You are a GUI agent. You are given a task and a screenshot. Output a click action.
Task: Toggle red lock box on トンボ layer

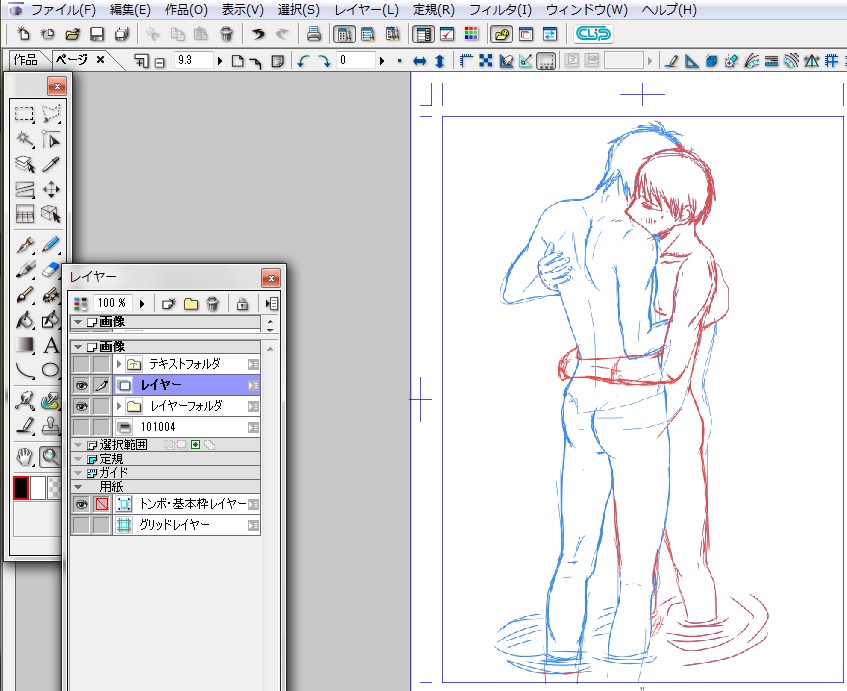point(102,504)
